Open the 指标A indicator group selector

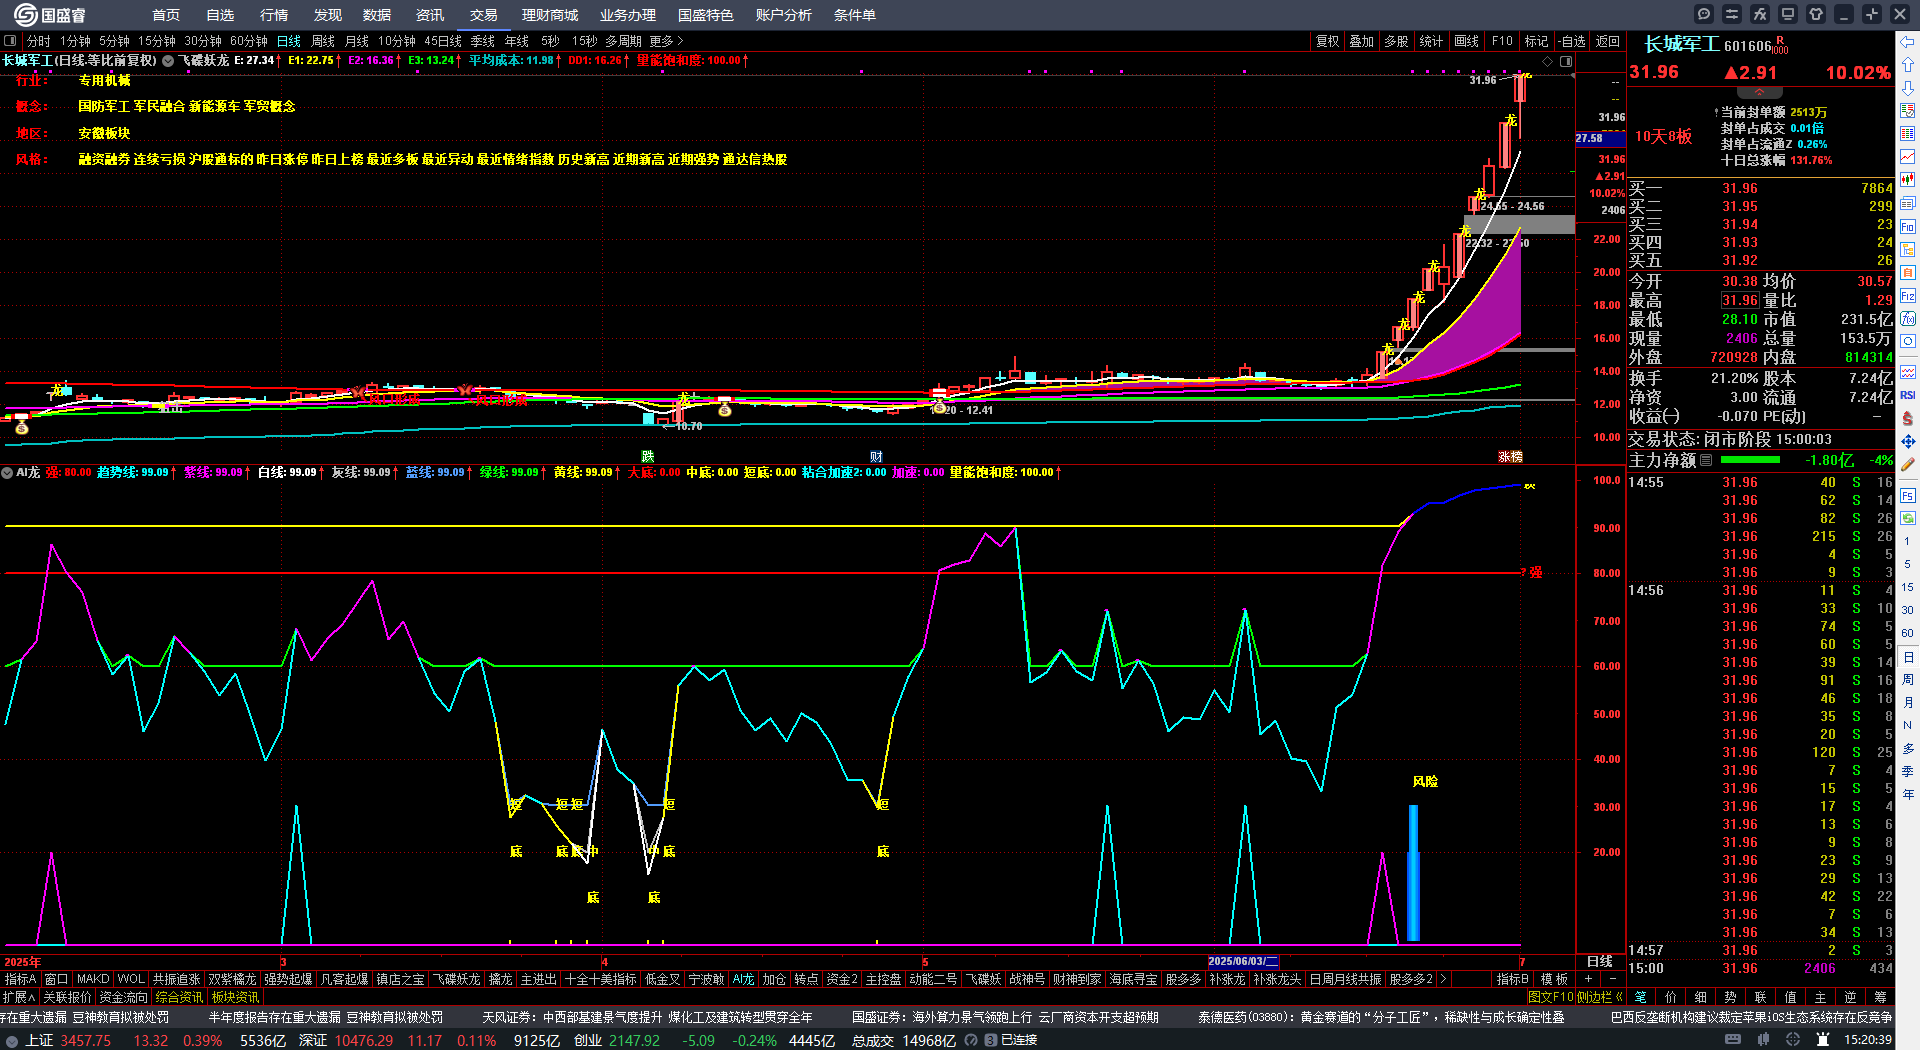[20, 979]
